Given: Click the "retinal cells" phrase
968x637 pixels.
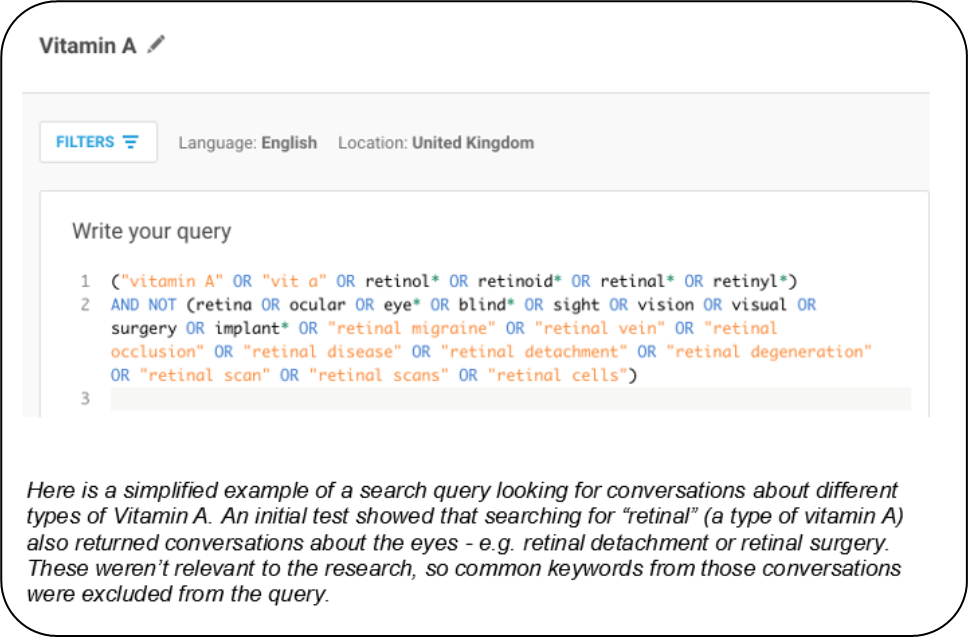Looking at the screenshot, I should tap(557, 375).
